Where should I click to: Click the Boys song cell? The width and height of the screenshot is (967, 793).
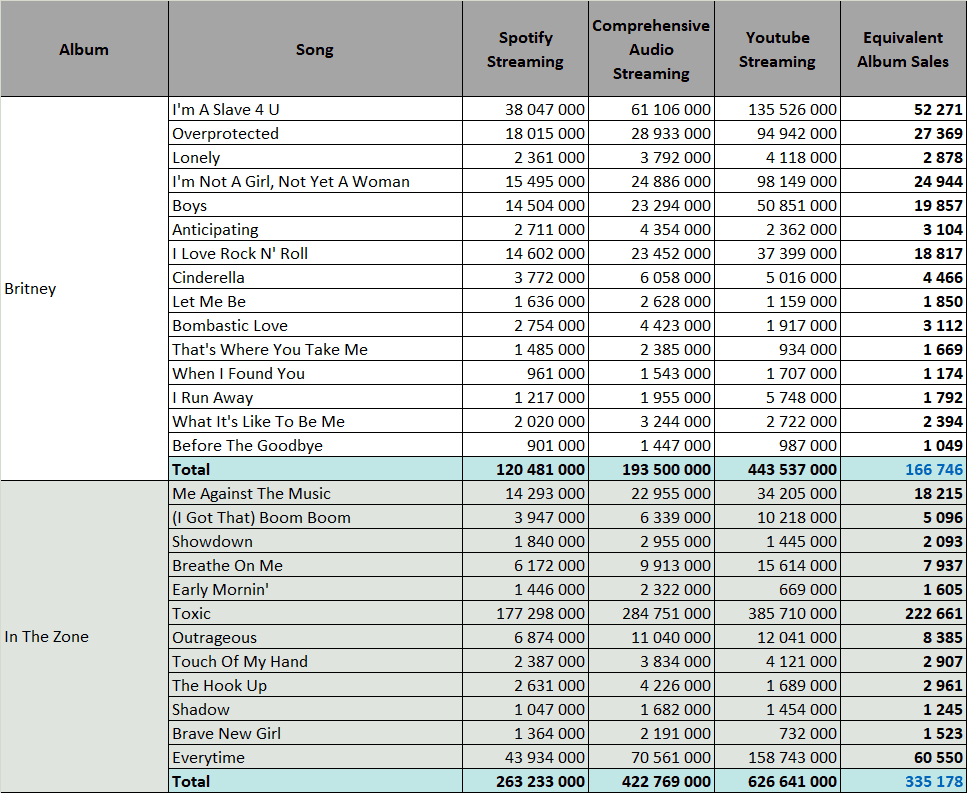315,205
